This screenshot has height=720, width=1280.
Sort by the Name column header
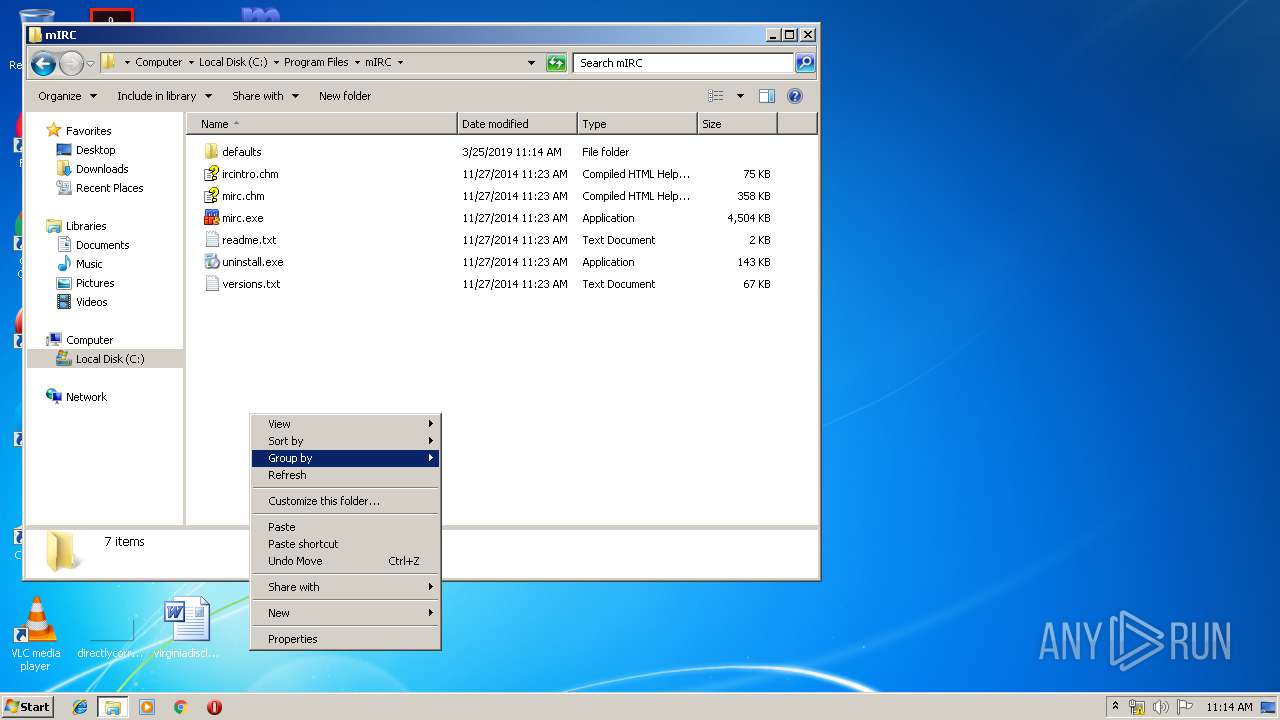coord(321,124)
